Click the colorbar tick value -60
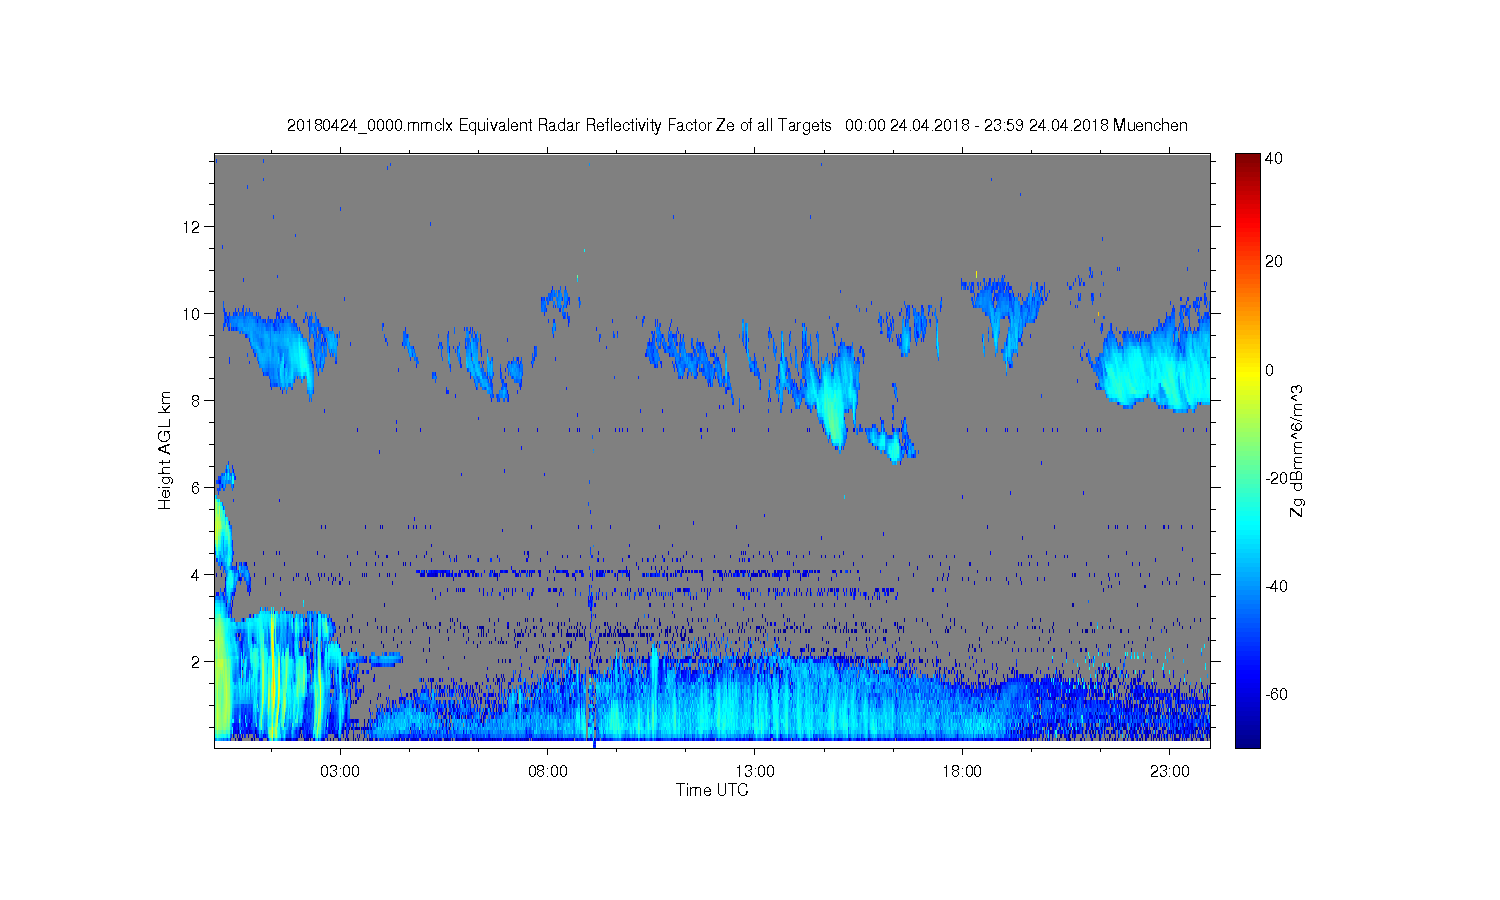The image size is (1500, 900). [x=1276, y=694]
